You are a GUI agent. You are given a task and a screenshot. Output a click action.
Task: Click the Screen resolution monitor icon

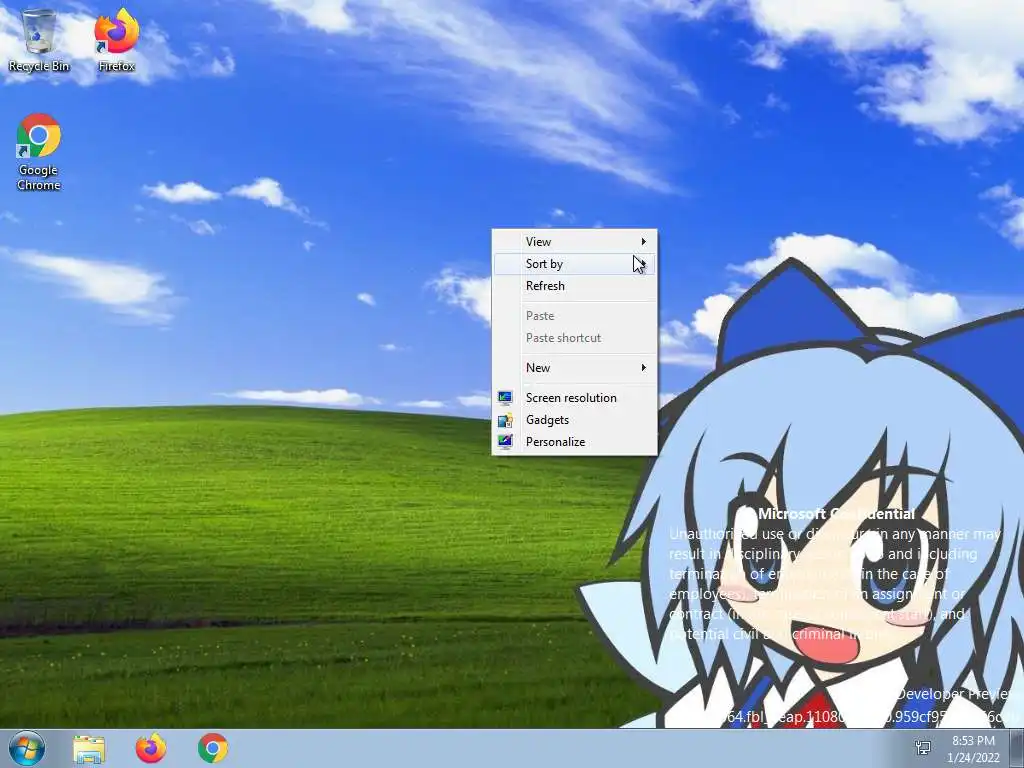[x=505, y=398]
